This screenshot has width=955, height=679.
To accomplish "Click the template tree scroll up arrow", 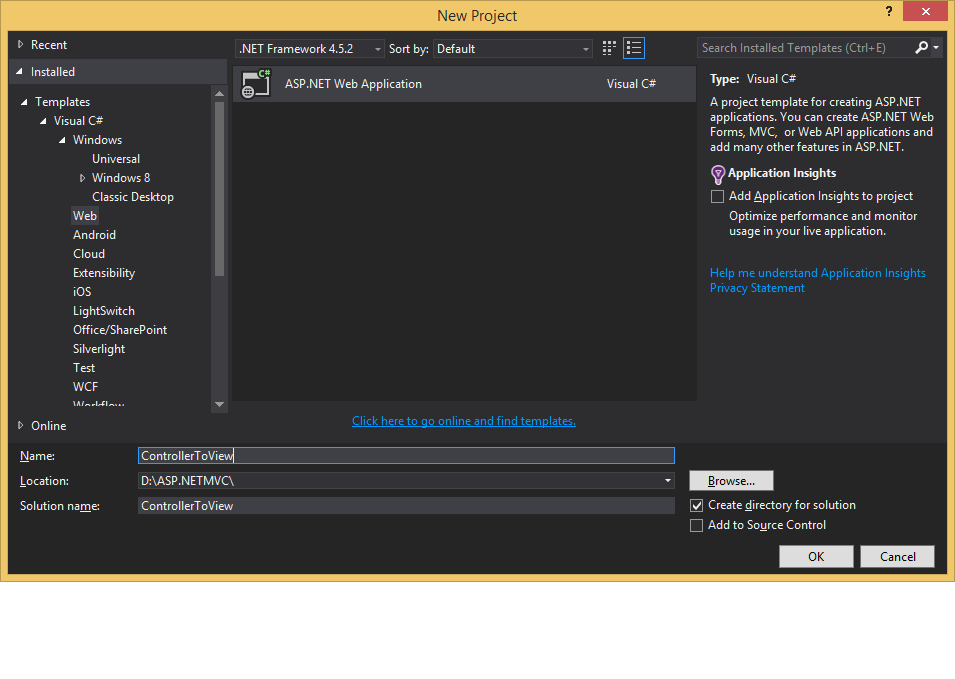I will pos(220,94).
